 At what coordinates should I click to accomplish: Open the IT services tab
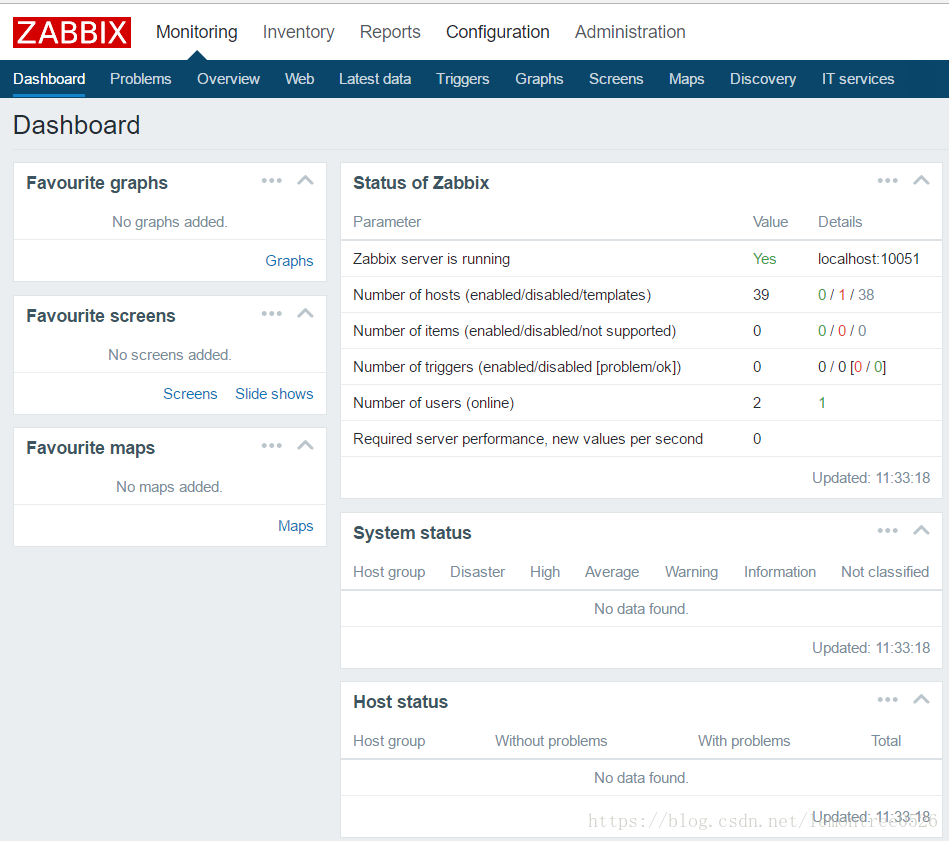858,79
